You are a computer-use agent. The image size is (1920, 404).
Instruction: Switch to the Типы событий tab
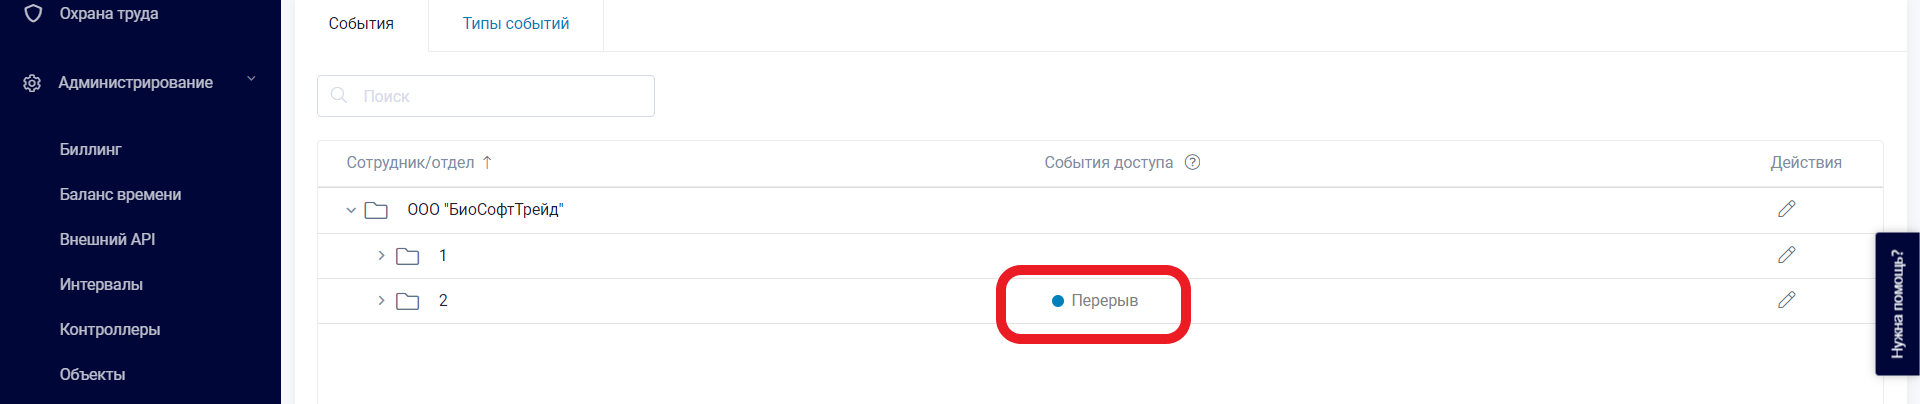pos(516,24)
